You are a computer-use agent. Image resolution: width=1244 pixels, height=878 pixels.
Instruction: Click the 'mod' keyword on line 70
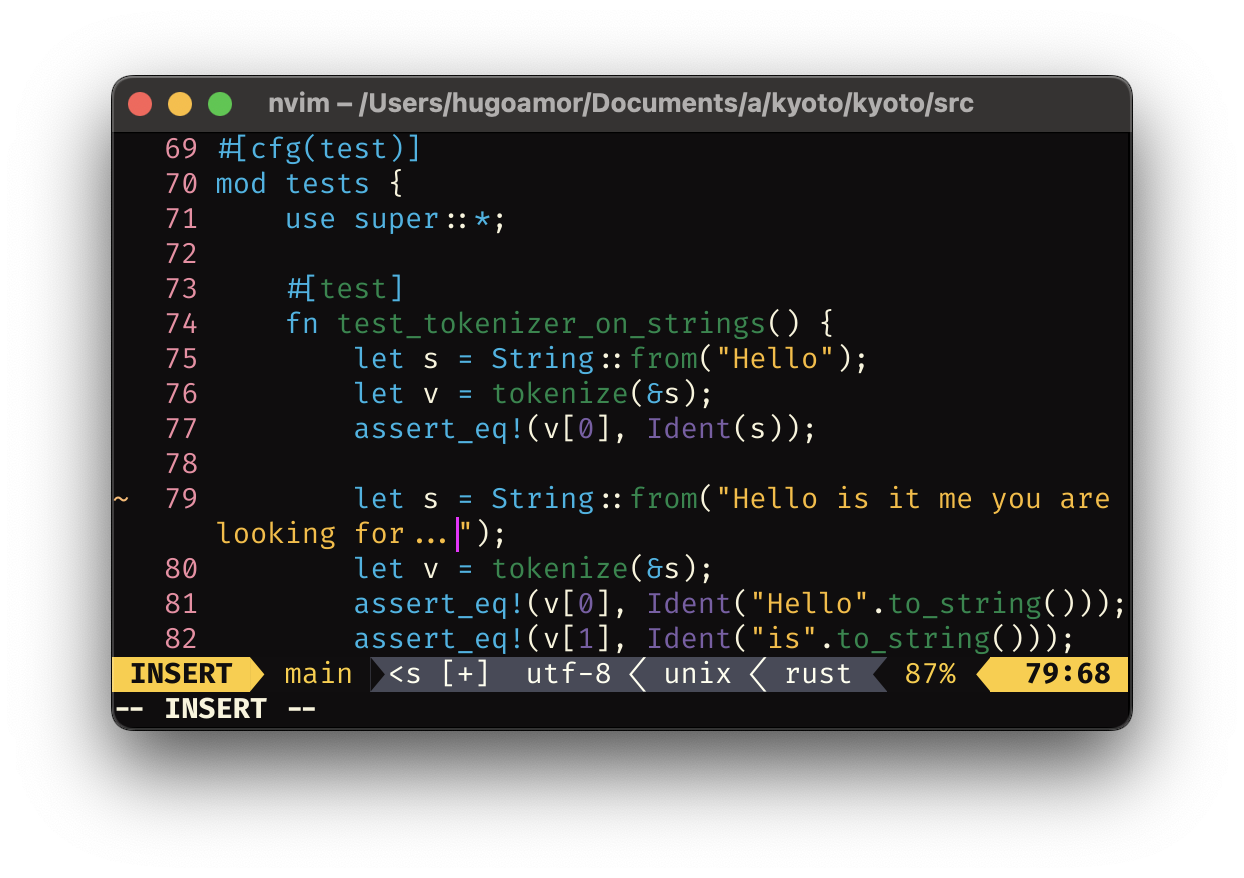[241, 184]
